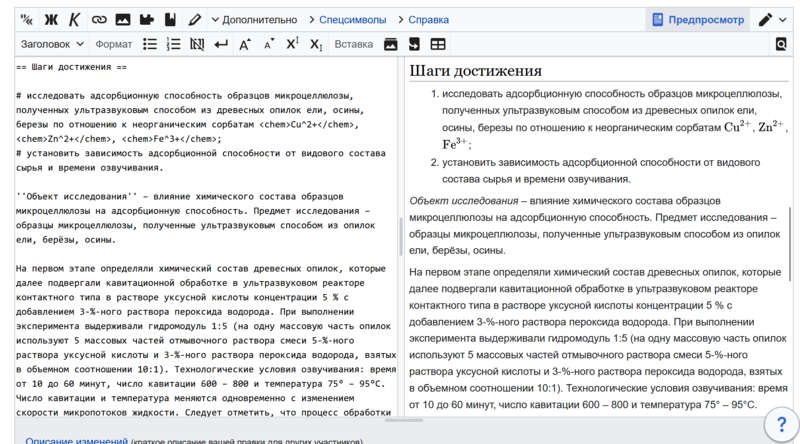Toggle the Предпросмотр live preview
Image resolution: width=800 pixels, height=444 pixels.
pos(698,19)
